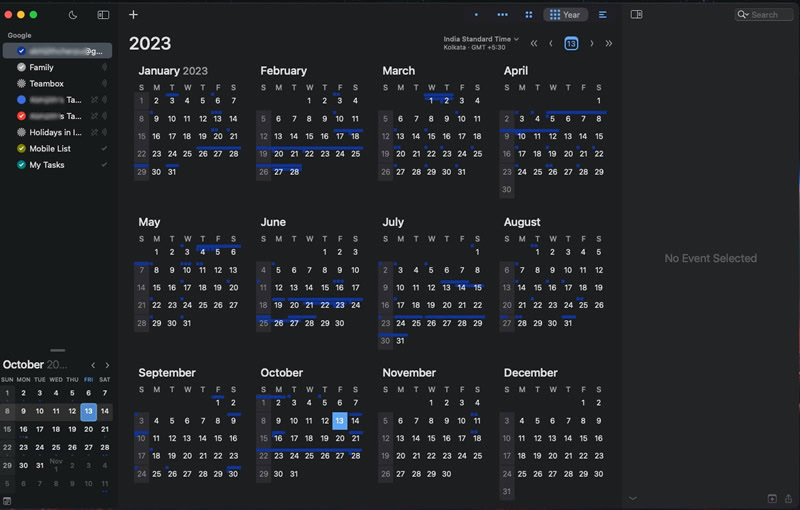Click the moon focus icon

73,15
